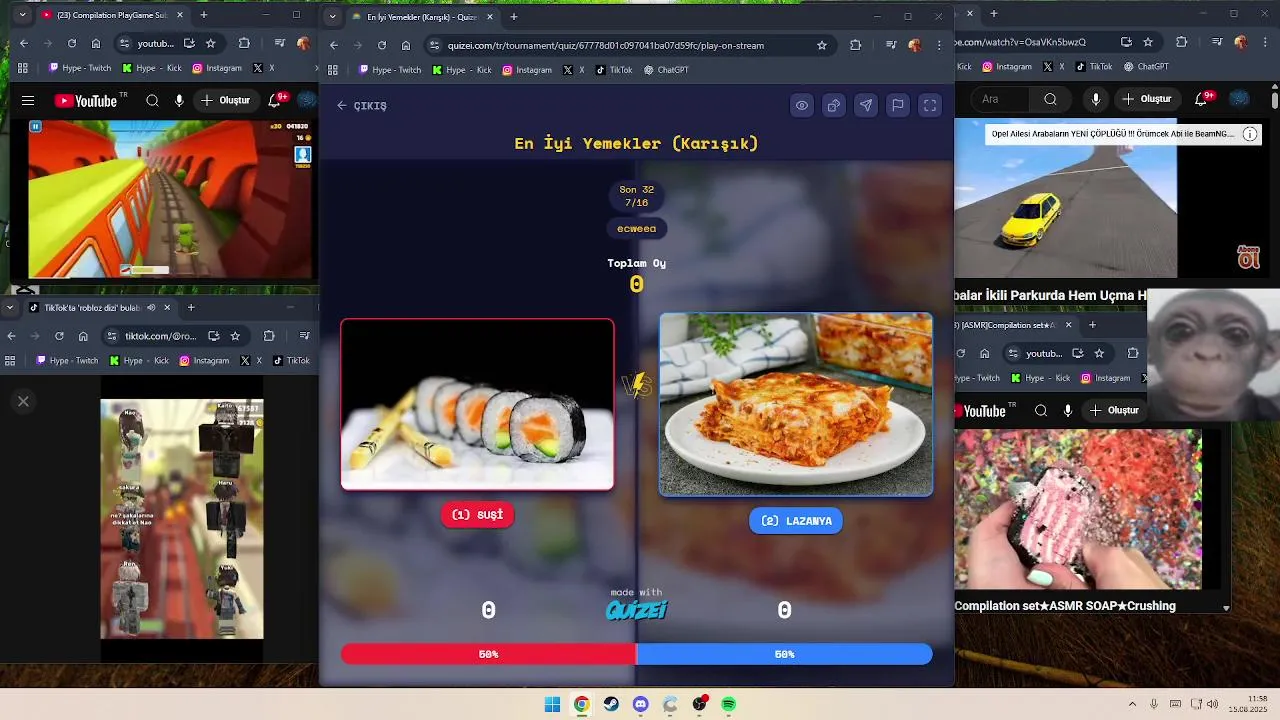Click the blue 50% vote bar
This screenshot has width=1280, height=720.
coord(784,654)
